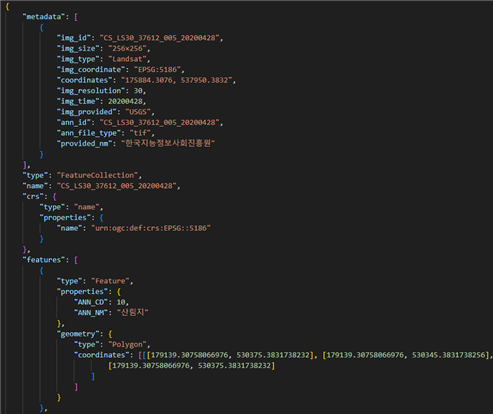Click the "tif" value
The height and width of the screenshot is (414, 493).
pyautogui.click(x=140, y=133)
